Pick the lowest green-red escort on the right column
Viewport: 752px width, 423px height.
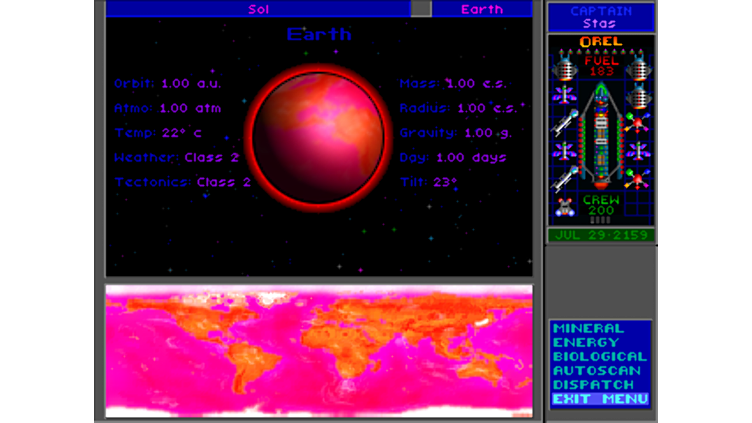tap(637, 178)
